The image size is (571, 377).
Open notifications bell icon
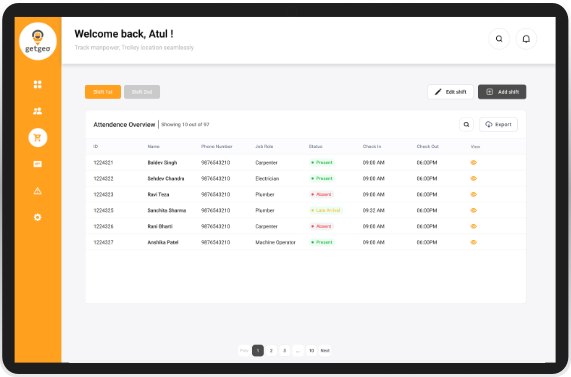pyautogui.click(x=526, y=39)
